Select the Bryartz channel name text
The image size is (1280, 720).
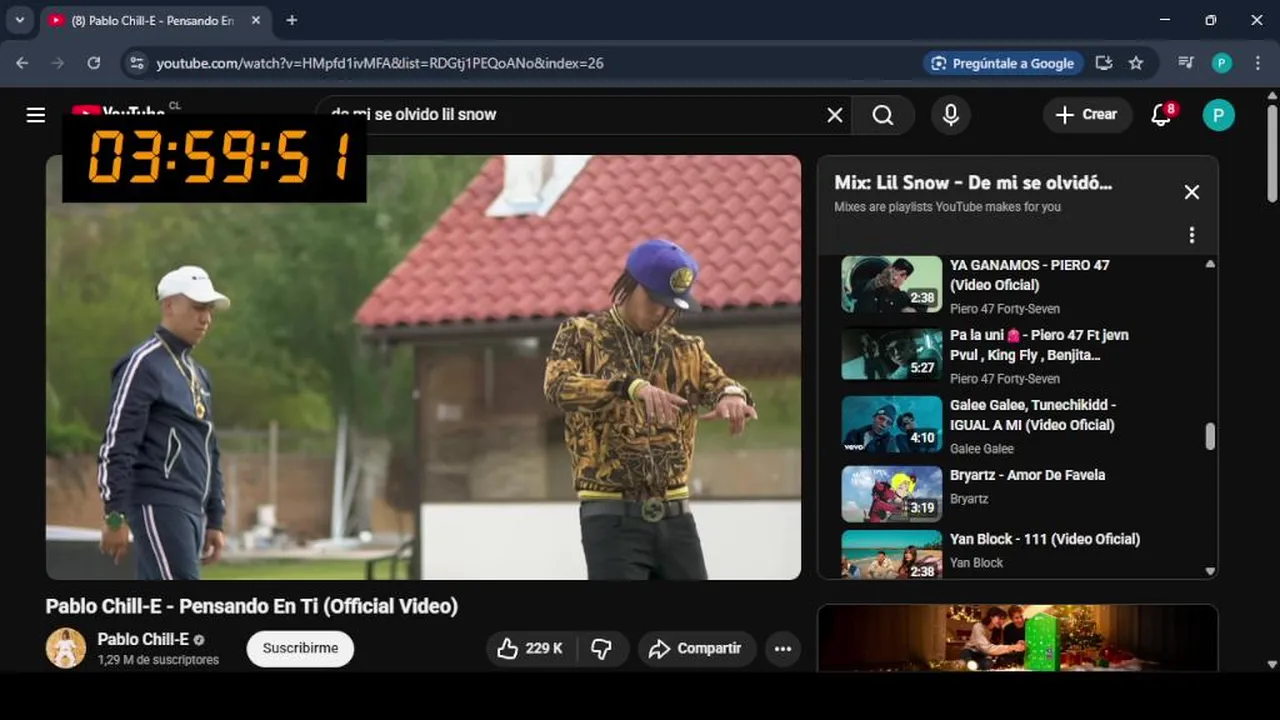[x=969, y=499]
